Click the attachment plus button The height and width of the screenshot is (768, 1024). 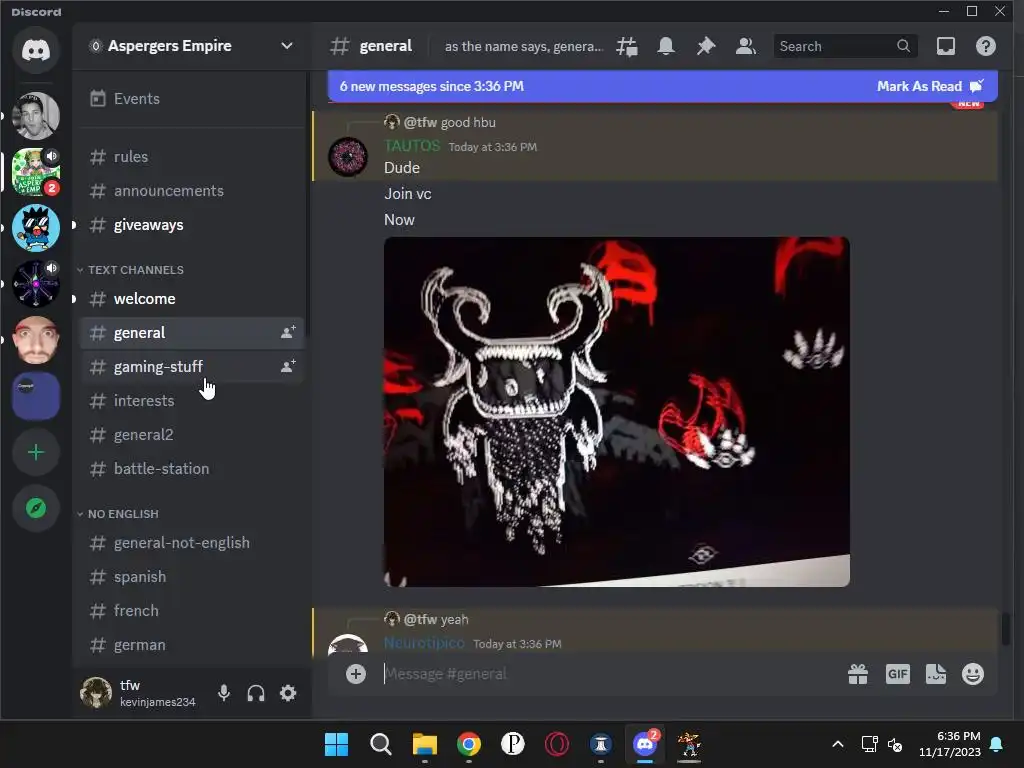[x=356, y=674]
